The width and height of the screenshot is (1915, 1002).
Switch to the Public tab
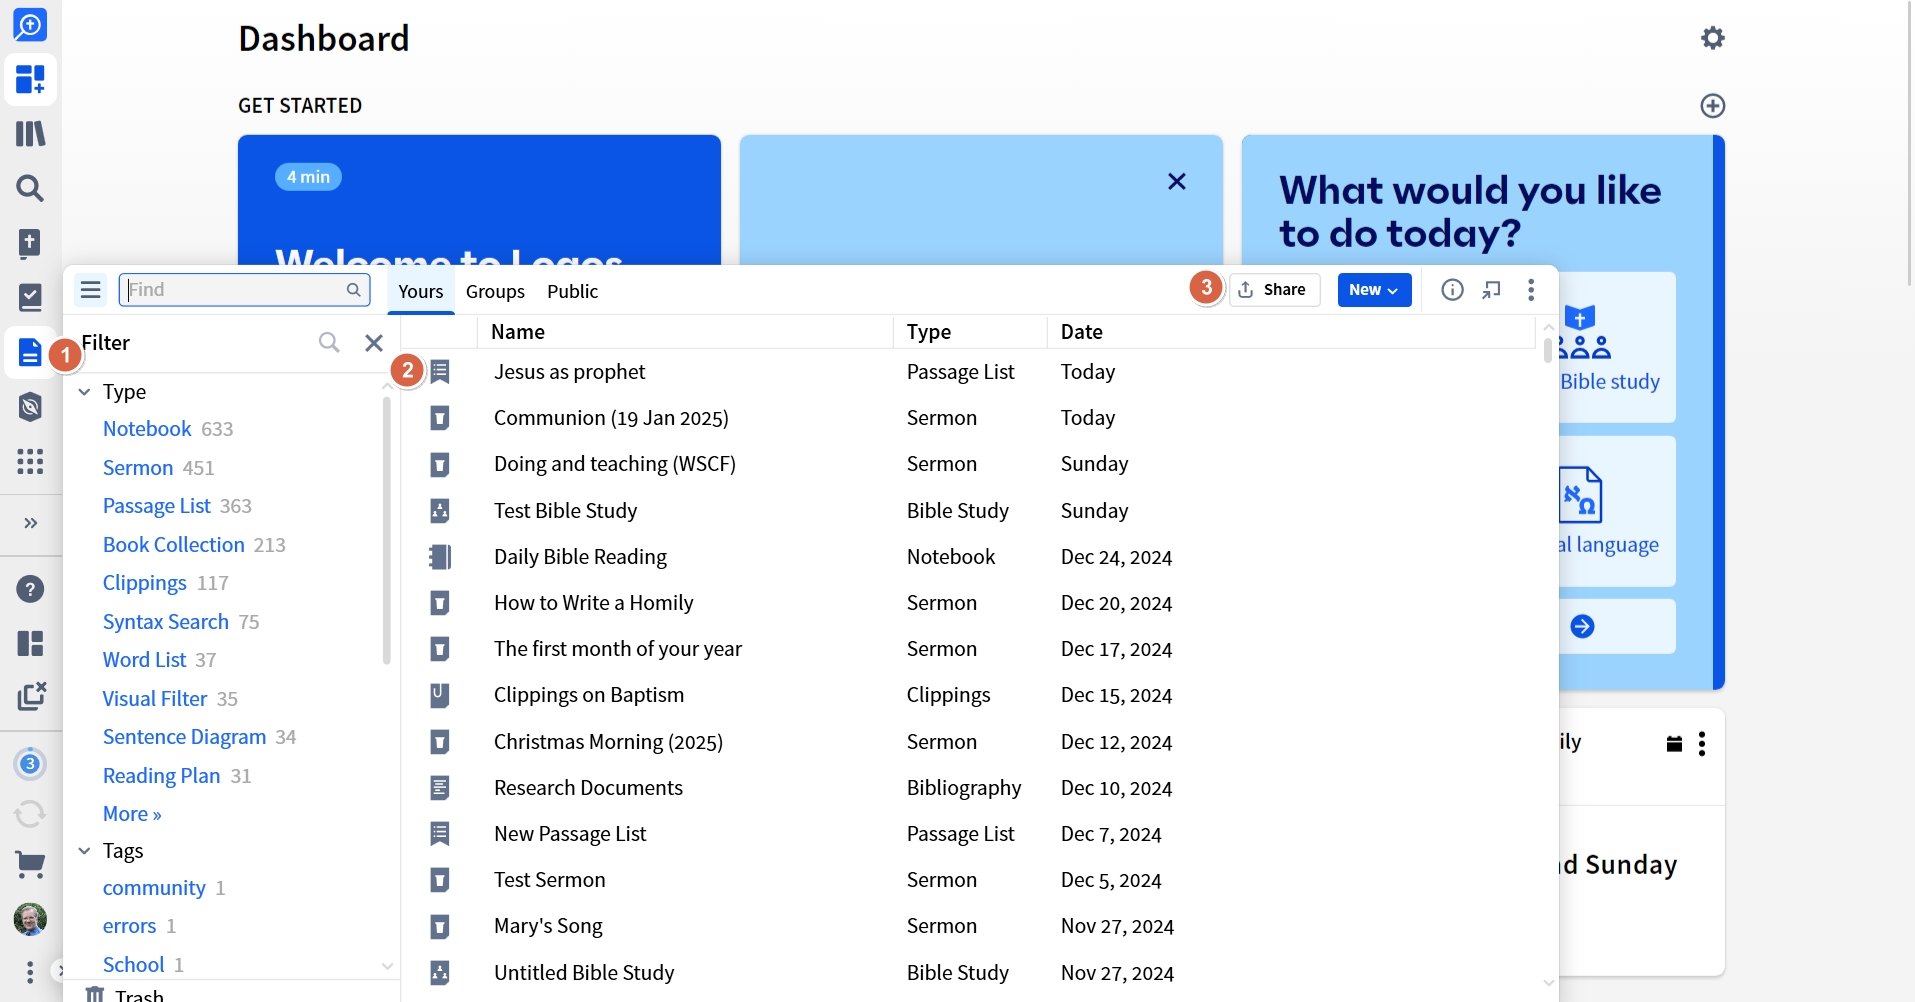pyautogui.click(x=572, y=291)
